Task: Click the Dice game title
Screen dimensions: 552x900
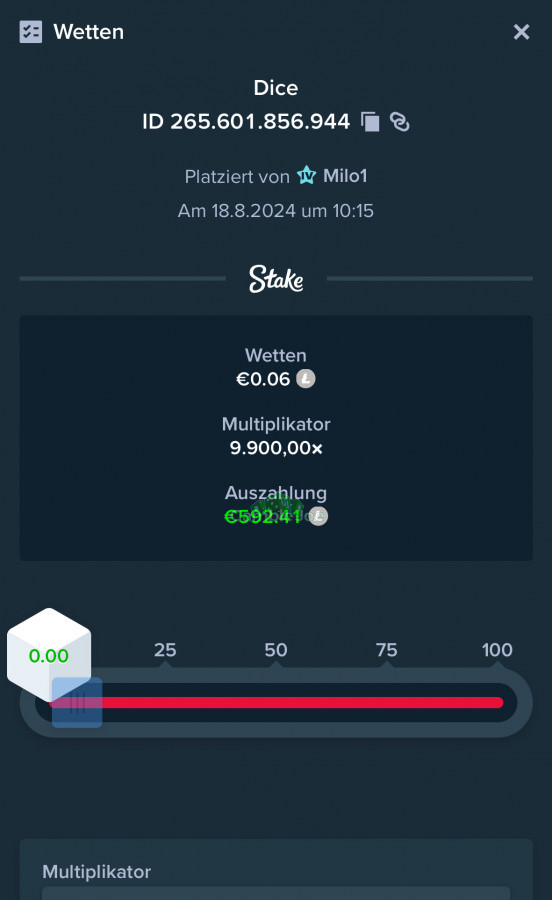Action: coord(276,88)
